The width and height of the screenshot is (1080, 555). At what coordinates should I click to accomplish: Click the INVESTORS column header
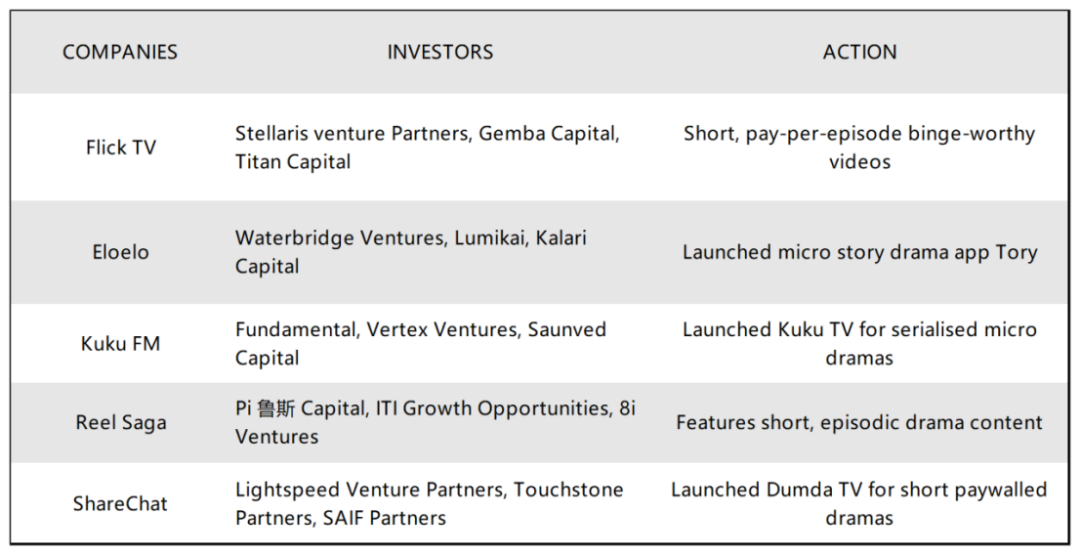point(440,52)
